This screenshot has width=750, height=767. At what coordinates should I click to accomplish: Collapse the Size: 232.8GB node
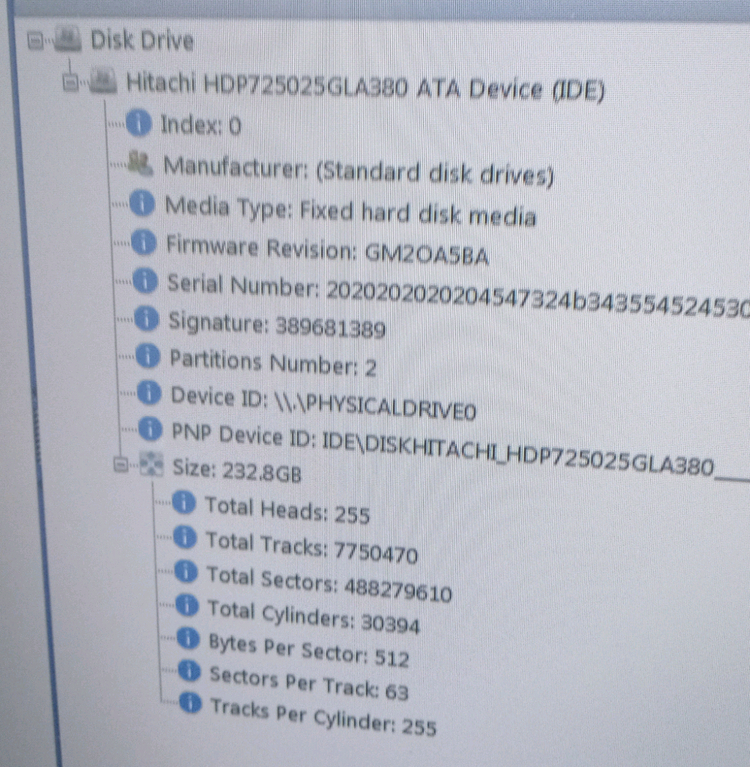(x=121, y=464)
